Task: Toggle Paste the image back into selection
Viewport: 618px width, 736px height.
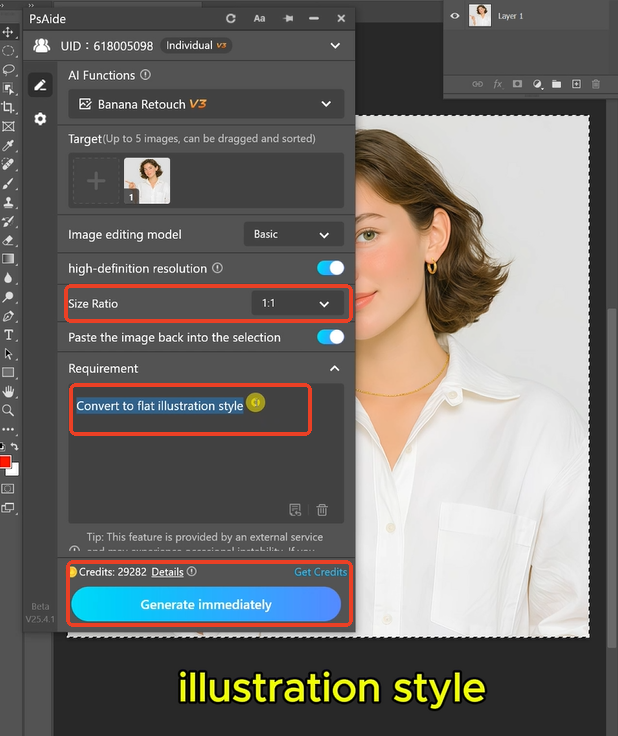Action: coord(330,337)
